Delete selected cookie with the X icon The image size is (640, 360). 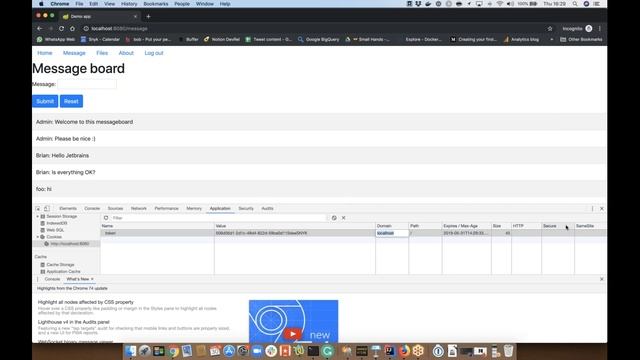point(344,218)
